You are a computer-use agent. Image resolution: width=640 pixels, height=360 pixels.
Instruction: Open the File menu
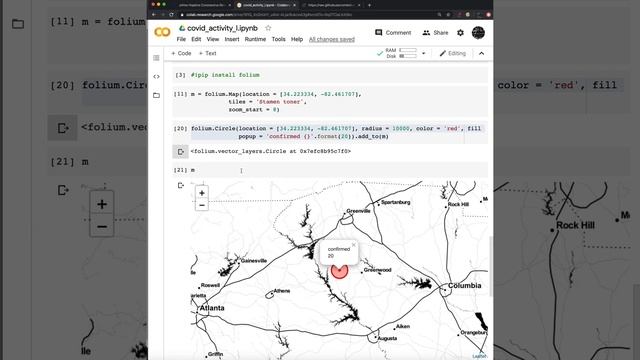tap(181, 40)
